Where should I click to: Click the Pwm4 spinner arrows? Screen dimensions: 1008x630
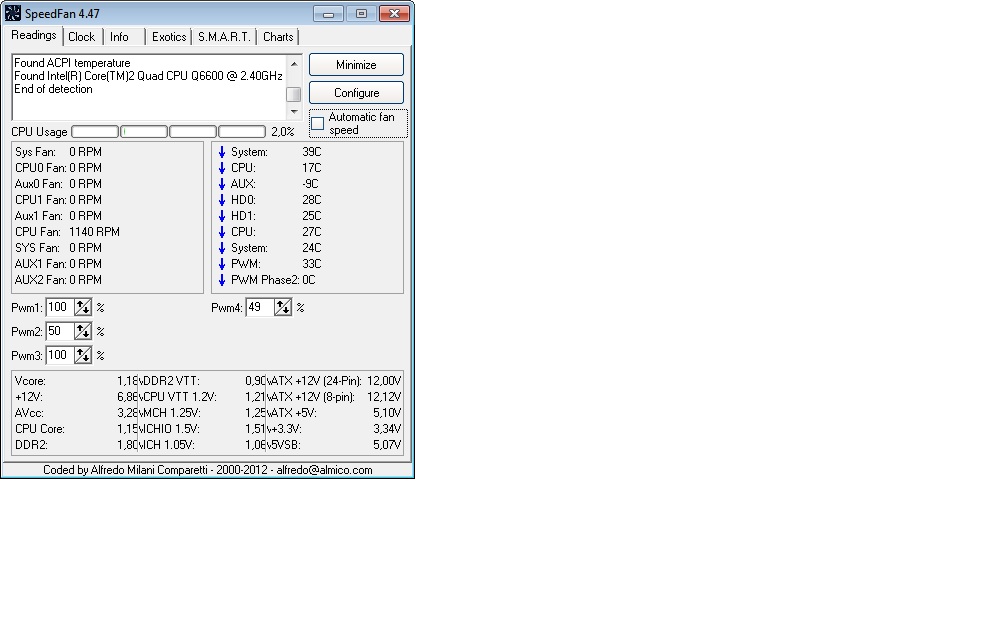click(x=283, y=307)
